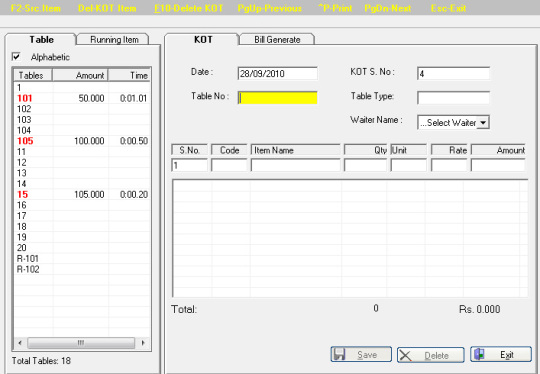Click Del-KOT Item in top bar
The width and height of the screenshot is (540, 374).
(107, 8)
